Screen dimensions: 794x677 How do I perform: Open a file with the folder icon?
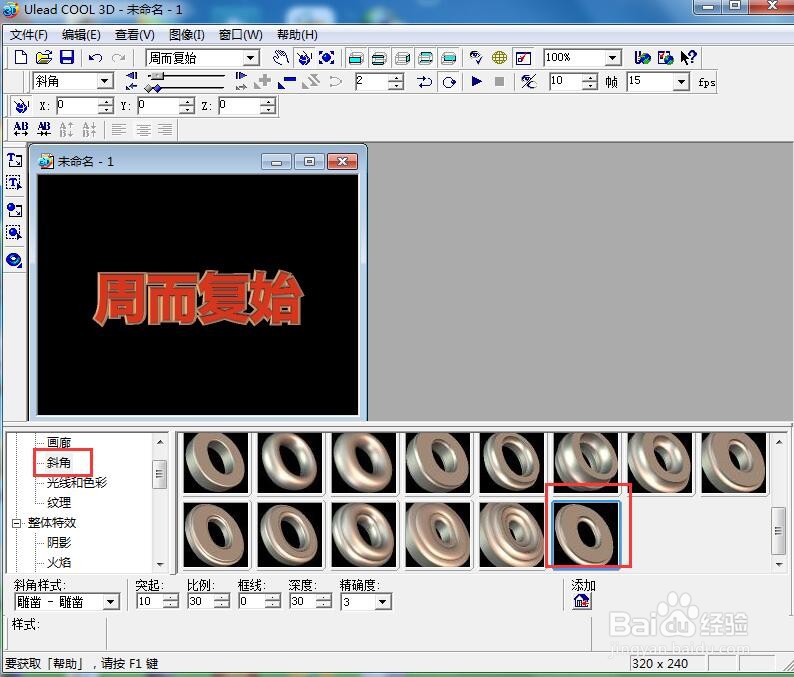44,58
